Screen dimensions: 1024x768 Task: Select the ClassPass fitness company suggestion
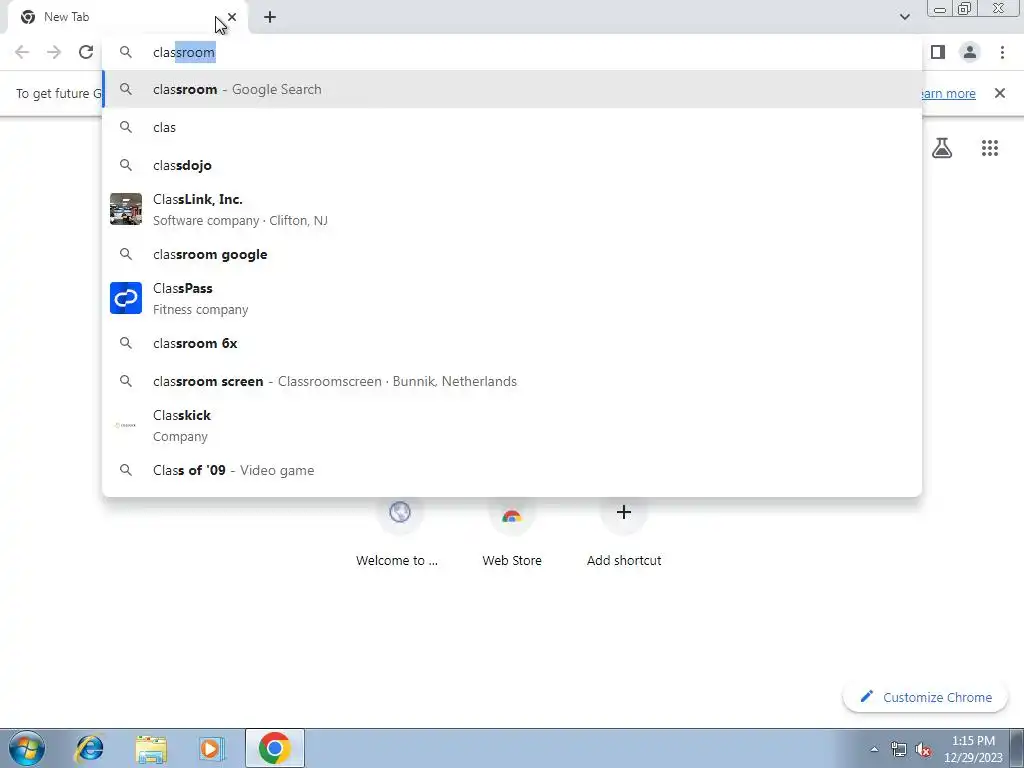512,298
